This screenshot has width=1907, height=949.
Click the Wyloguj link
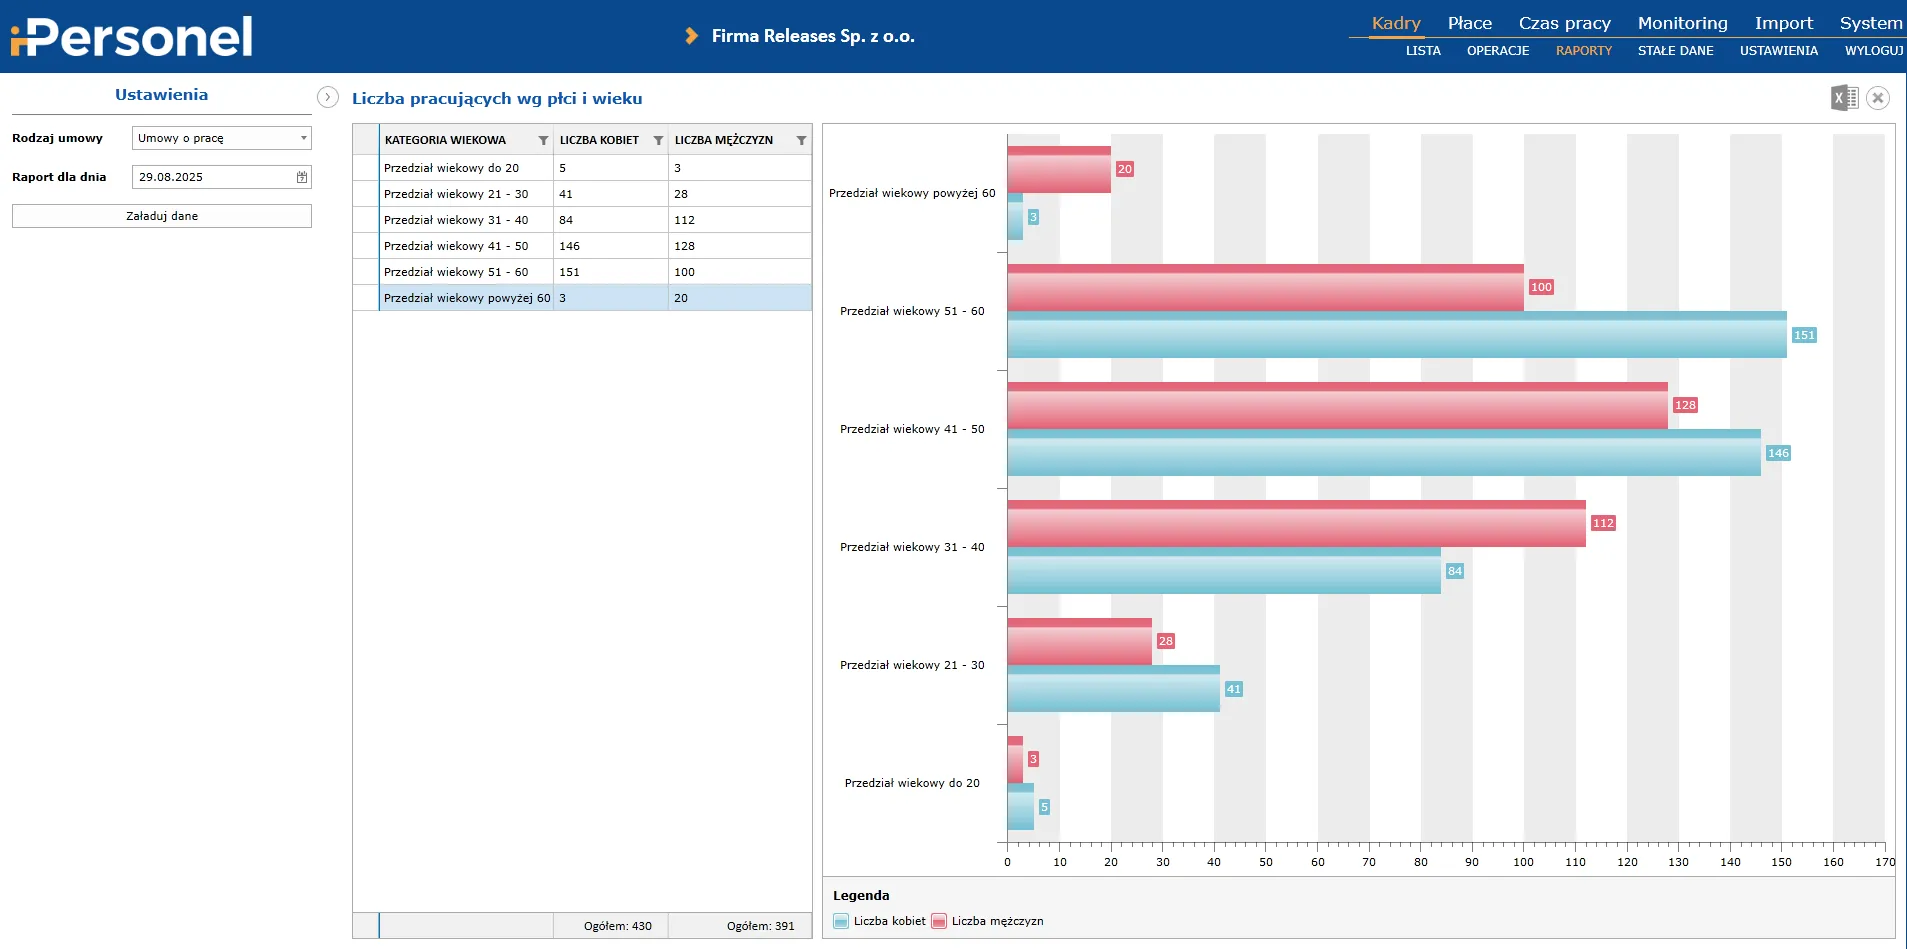pos(1873,51)
